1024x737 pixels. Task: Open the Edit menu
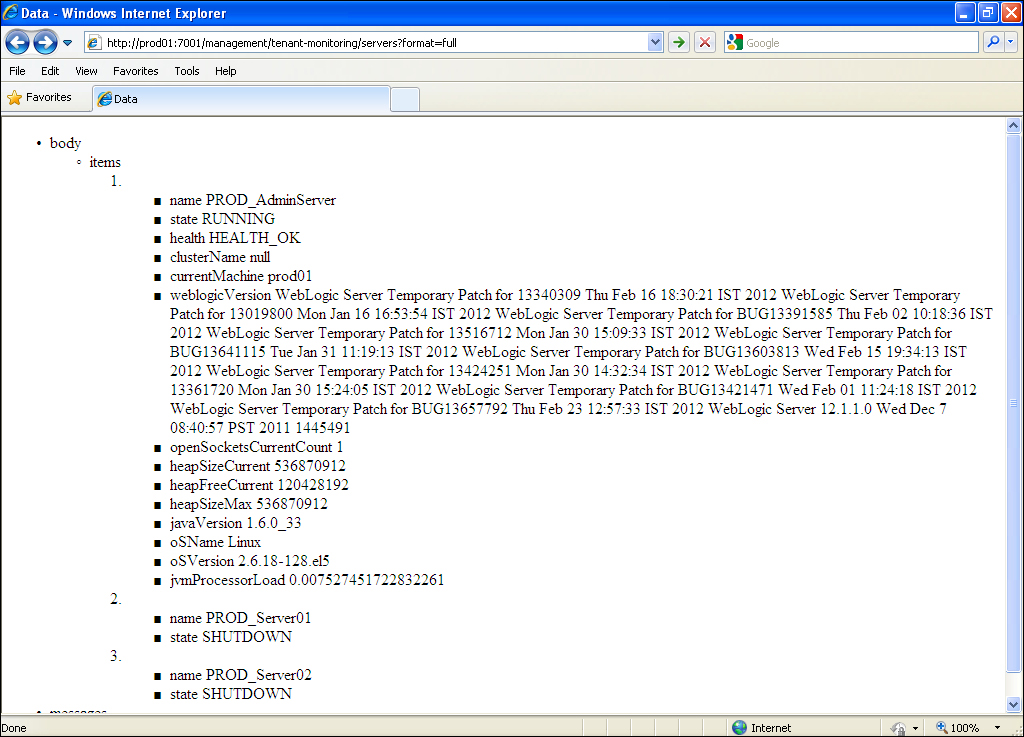pyautogui.click(x=50, y=71)
